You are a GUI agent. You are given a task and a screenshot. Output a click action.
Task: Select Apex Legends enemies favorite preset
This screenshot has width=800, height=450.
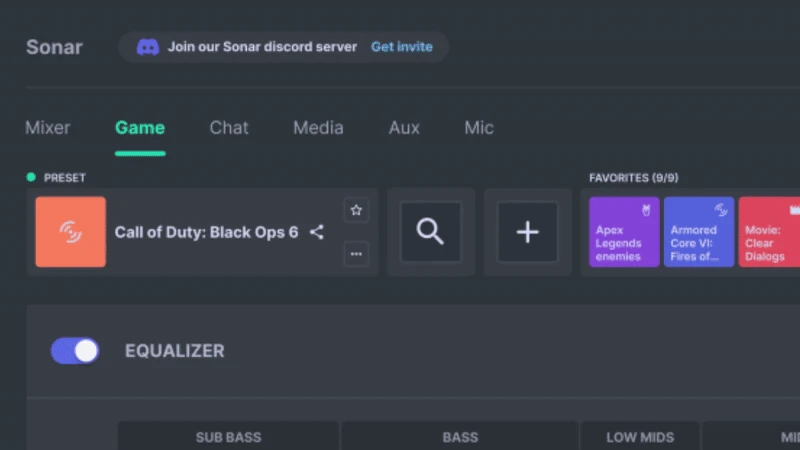coord(624,232)
